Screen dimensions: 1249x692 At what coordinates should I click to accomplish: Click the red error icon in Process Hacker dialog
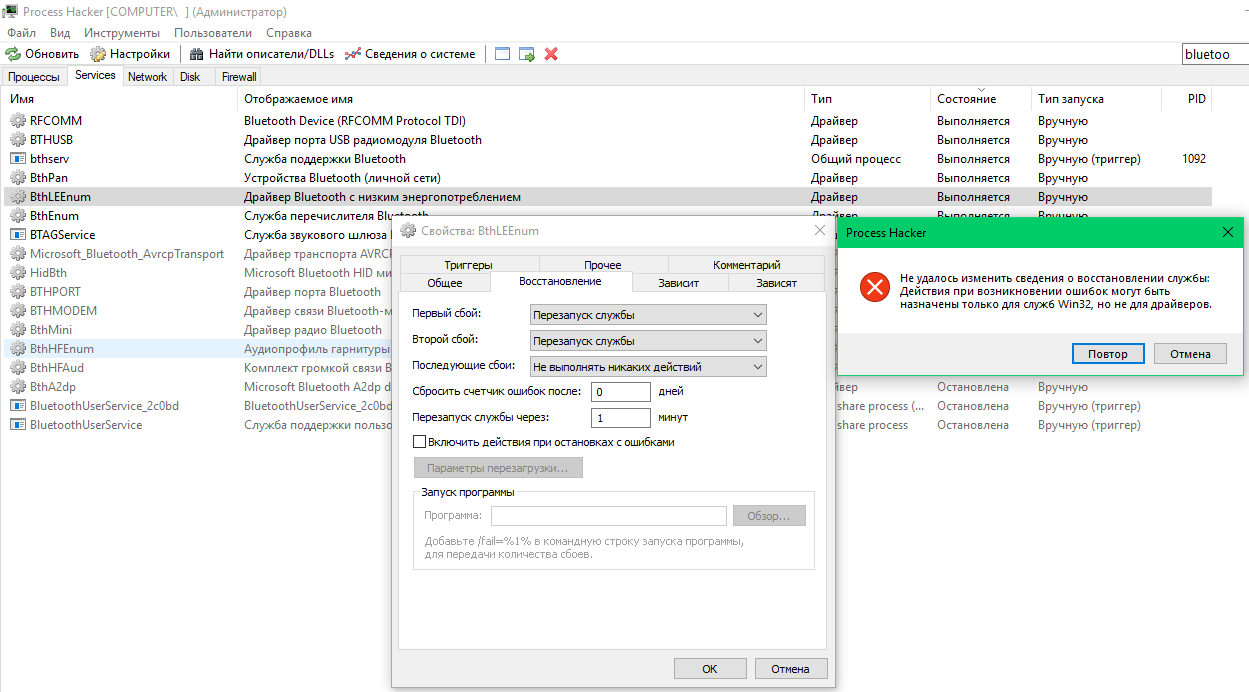(x=874, y=289)
